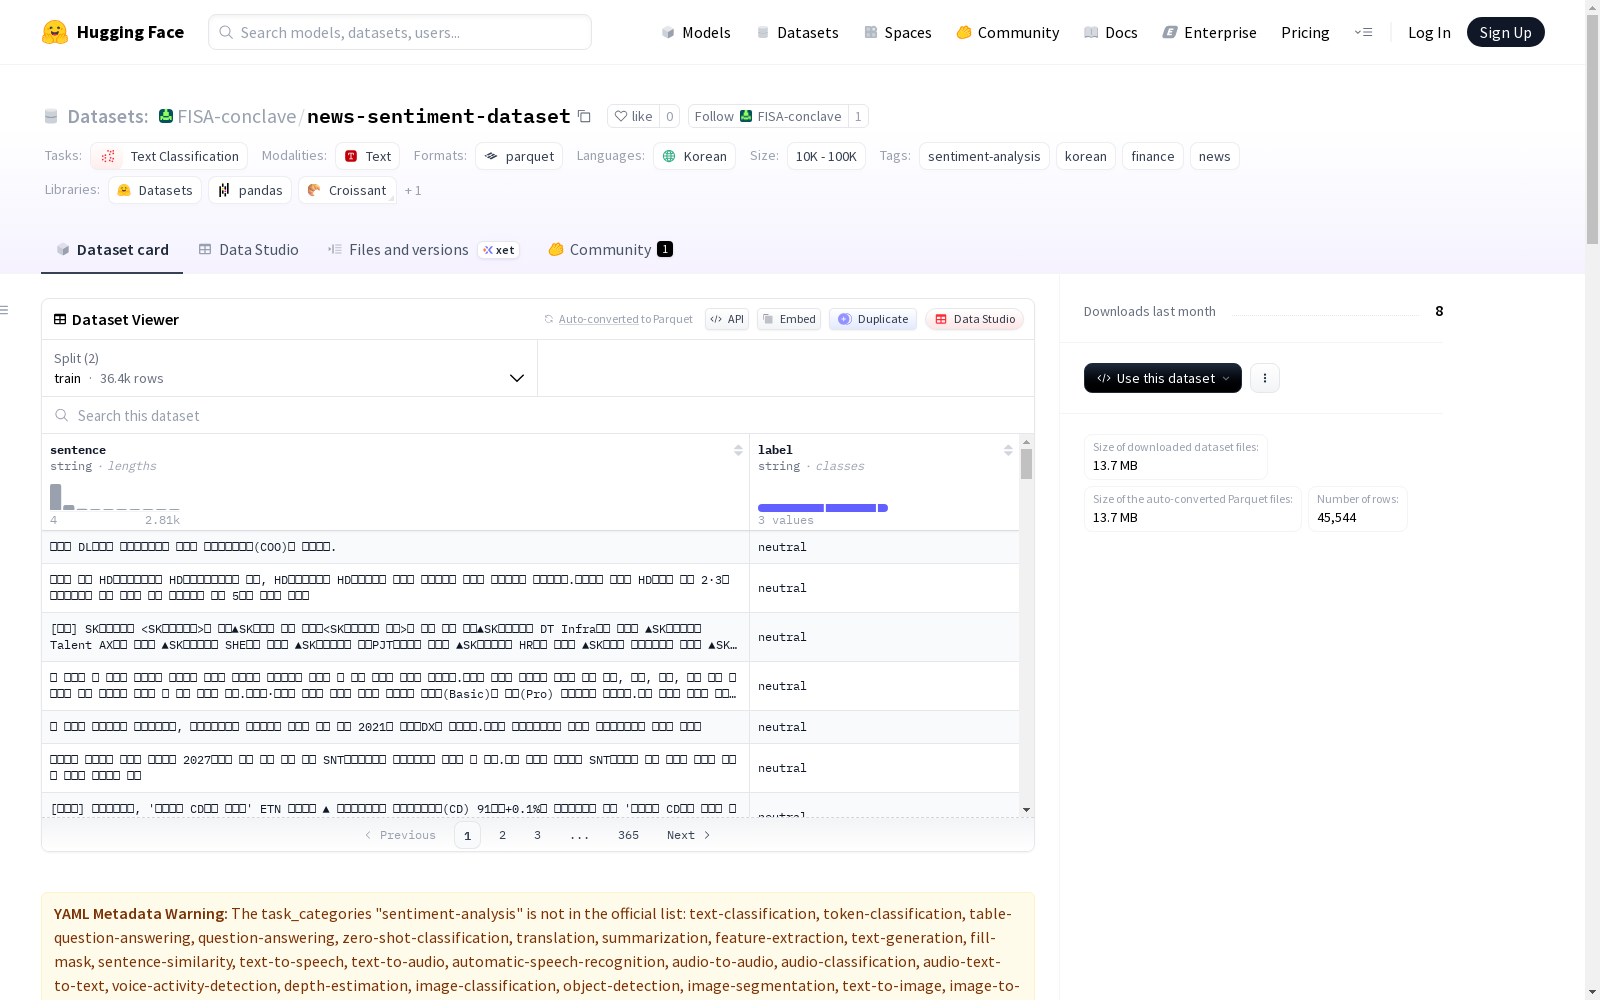Click the Data Studio button in viewer
1600x1000 pixels.
click(975, 319)
